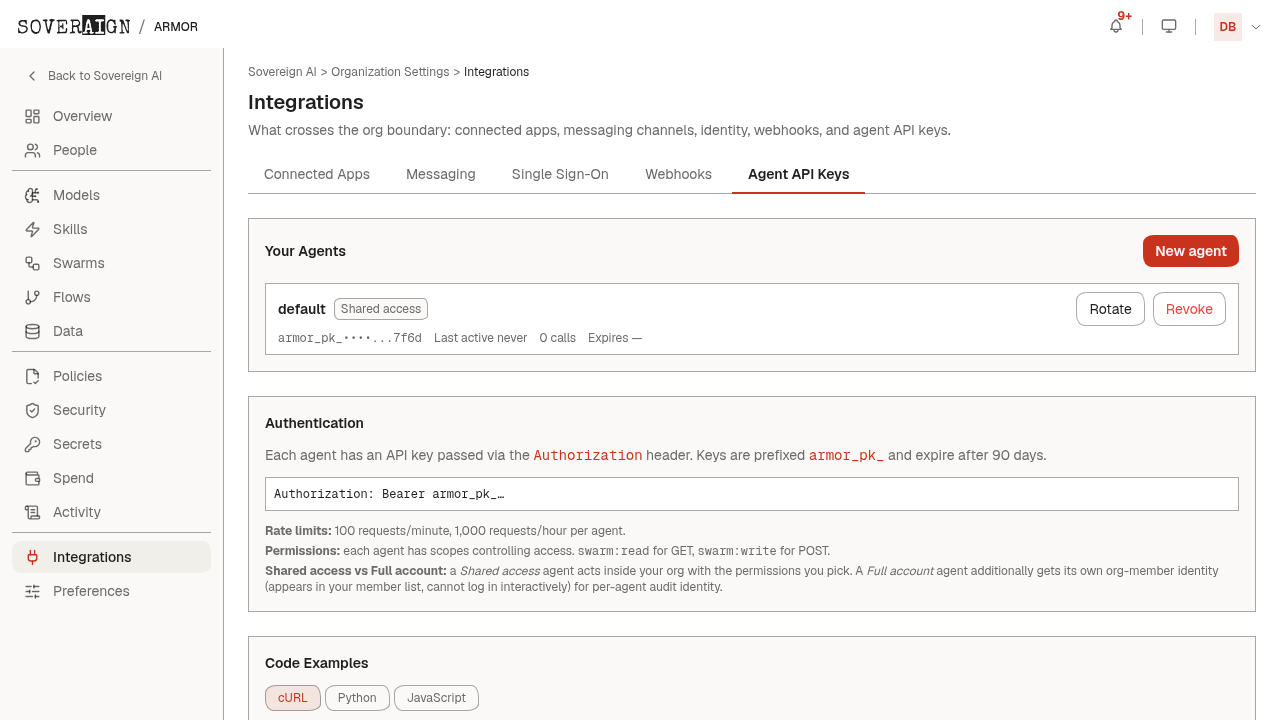Screen dimensions: 1280x720
Task: Open Models in the sidebar
Action: [x=111, y=195]
